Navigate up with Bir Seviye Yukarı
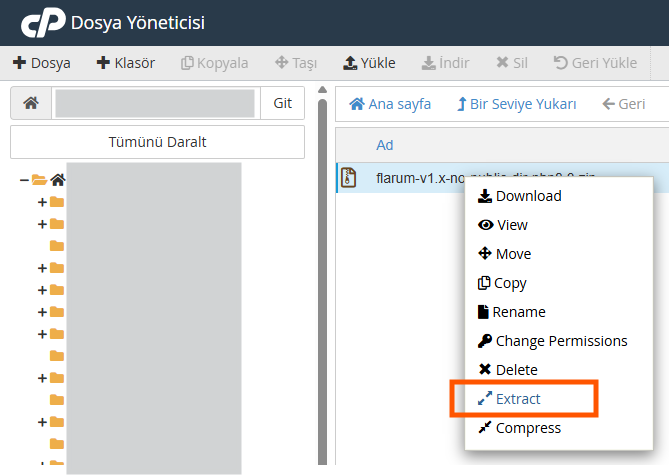 tap(517, 104)
